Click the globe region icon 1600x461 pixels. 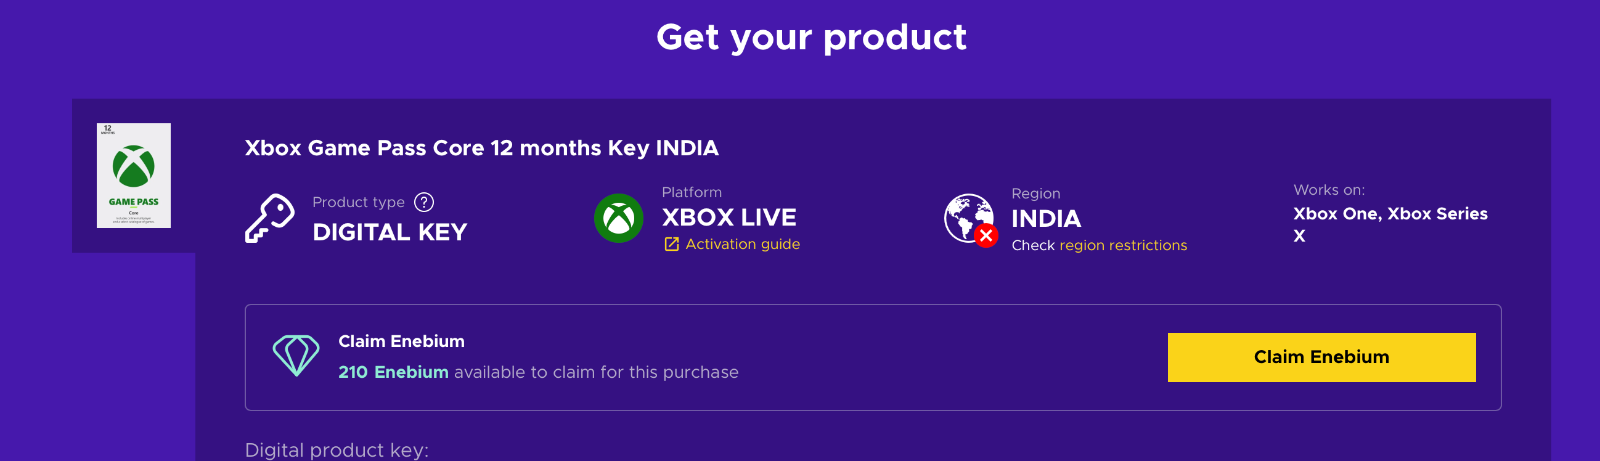[x=968, y=218]
